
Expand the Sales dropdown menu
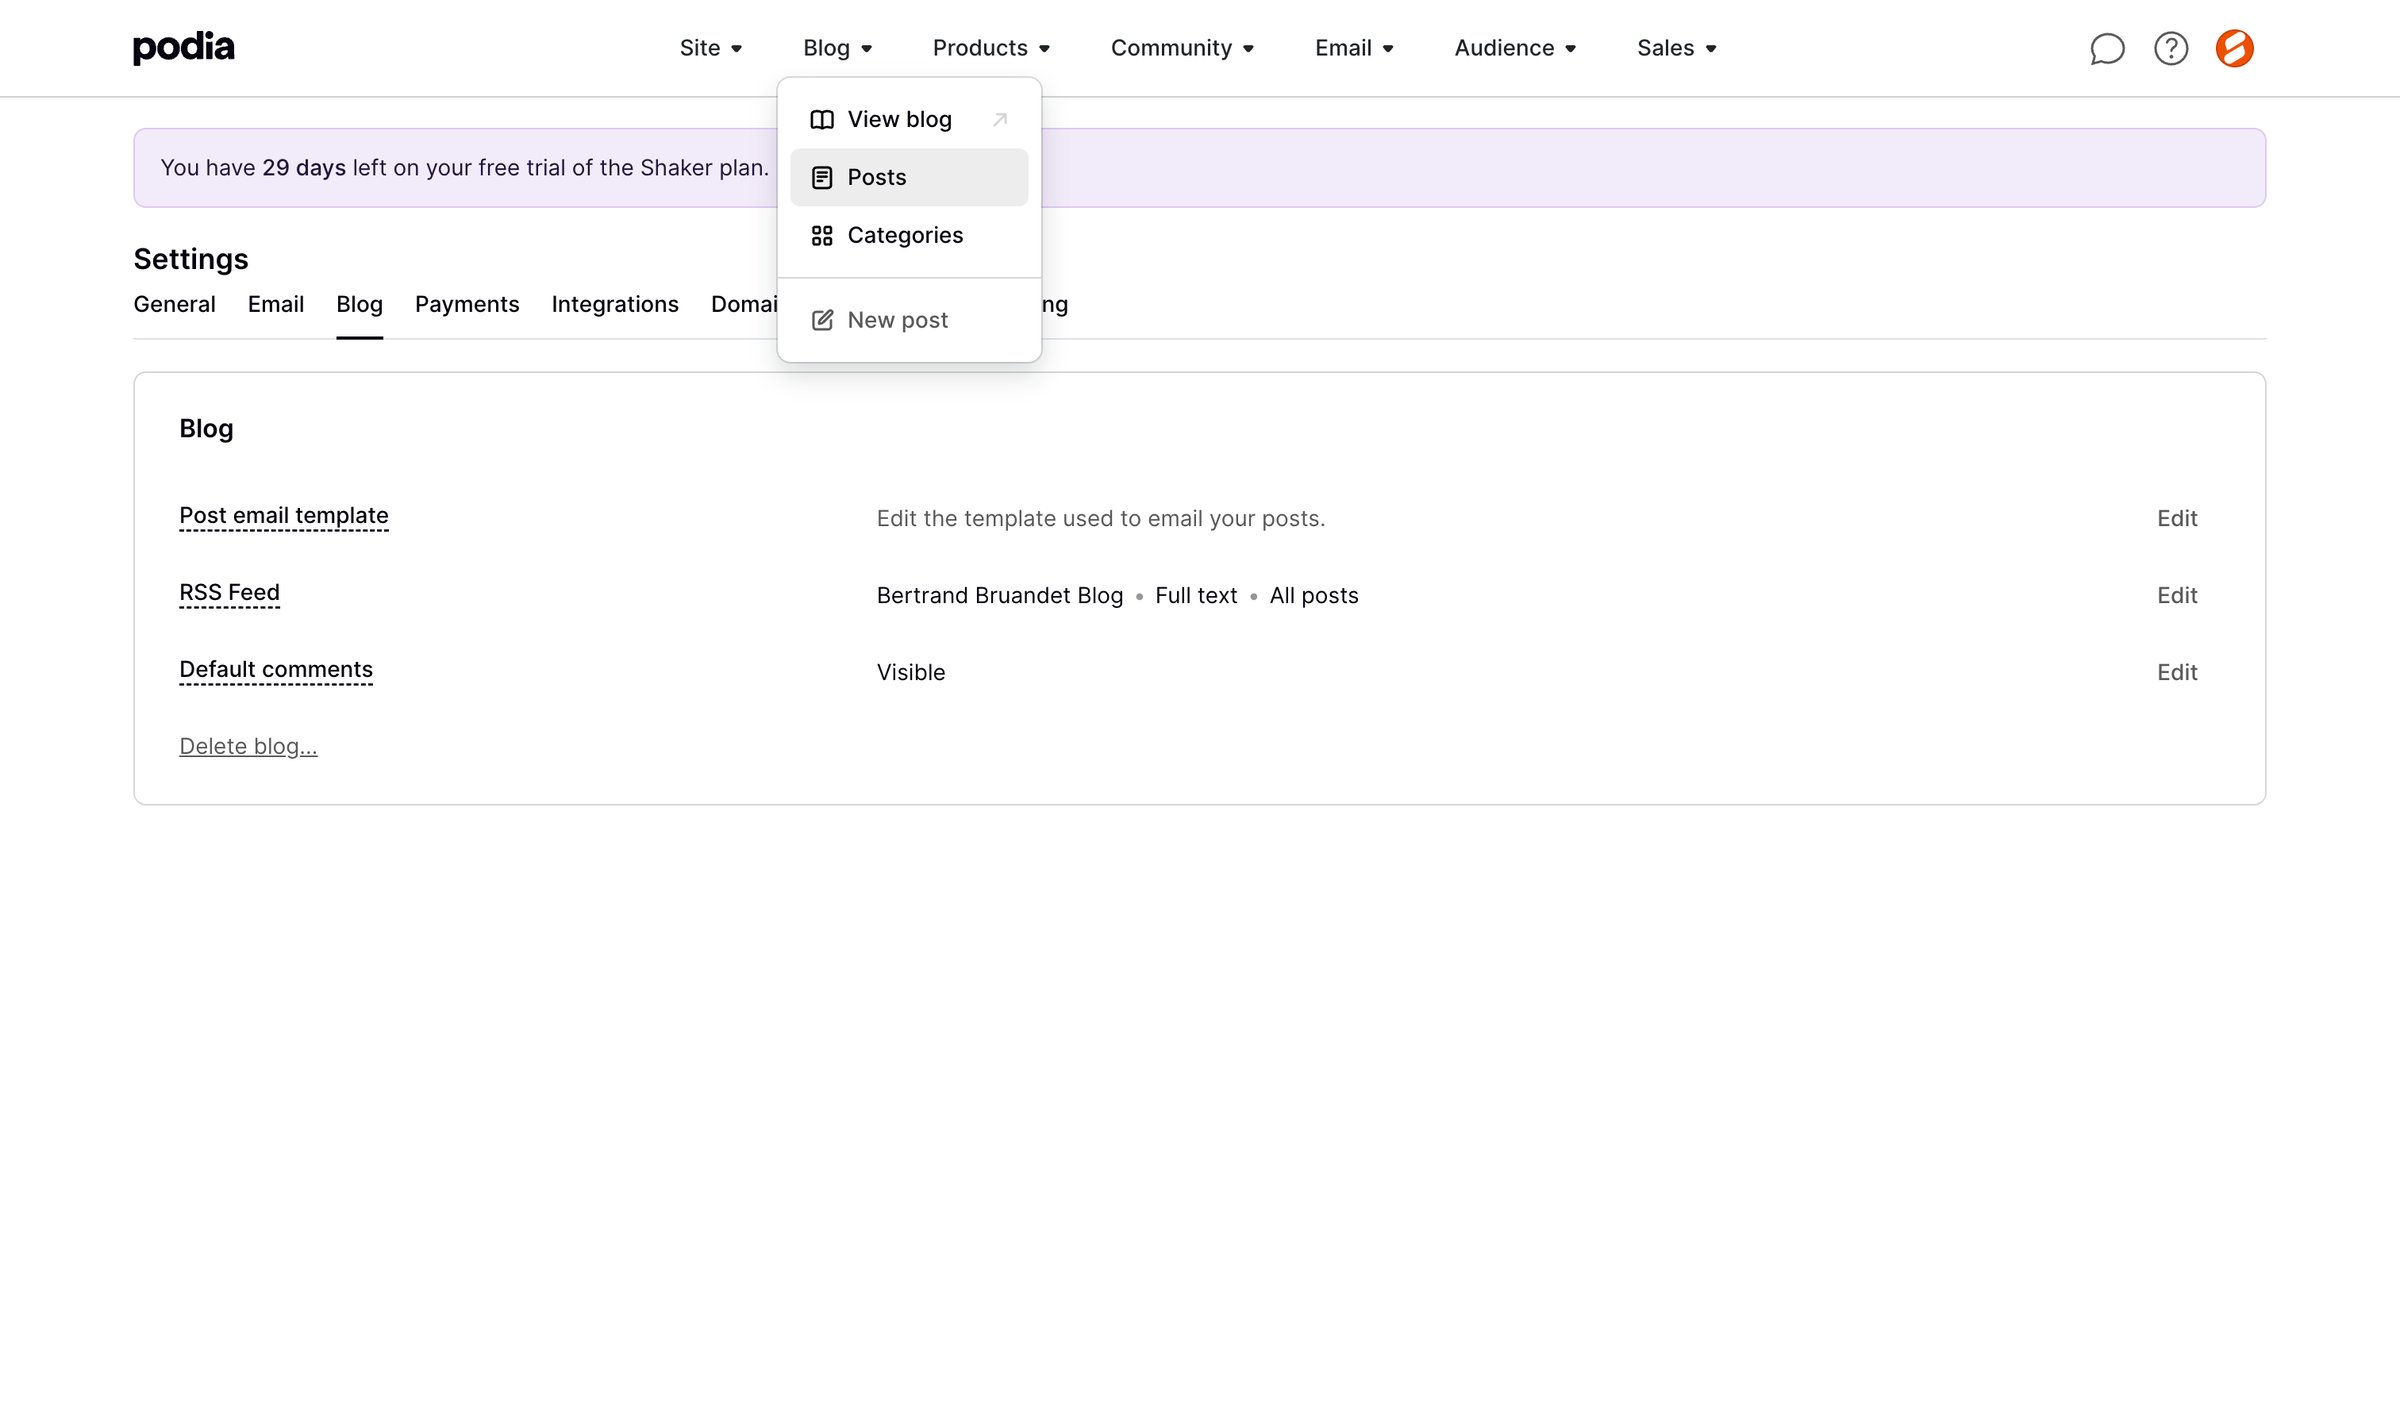(1676, 48)
